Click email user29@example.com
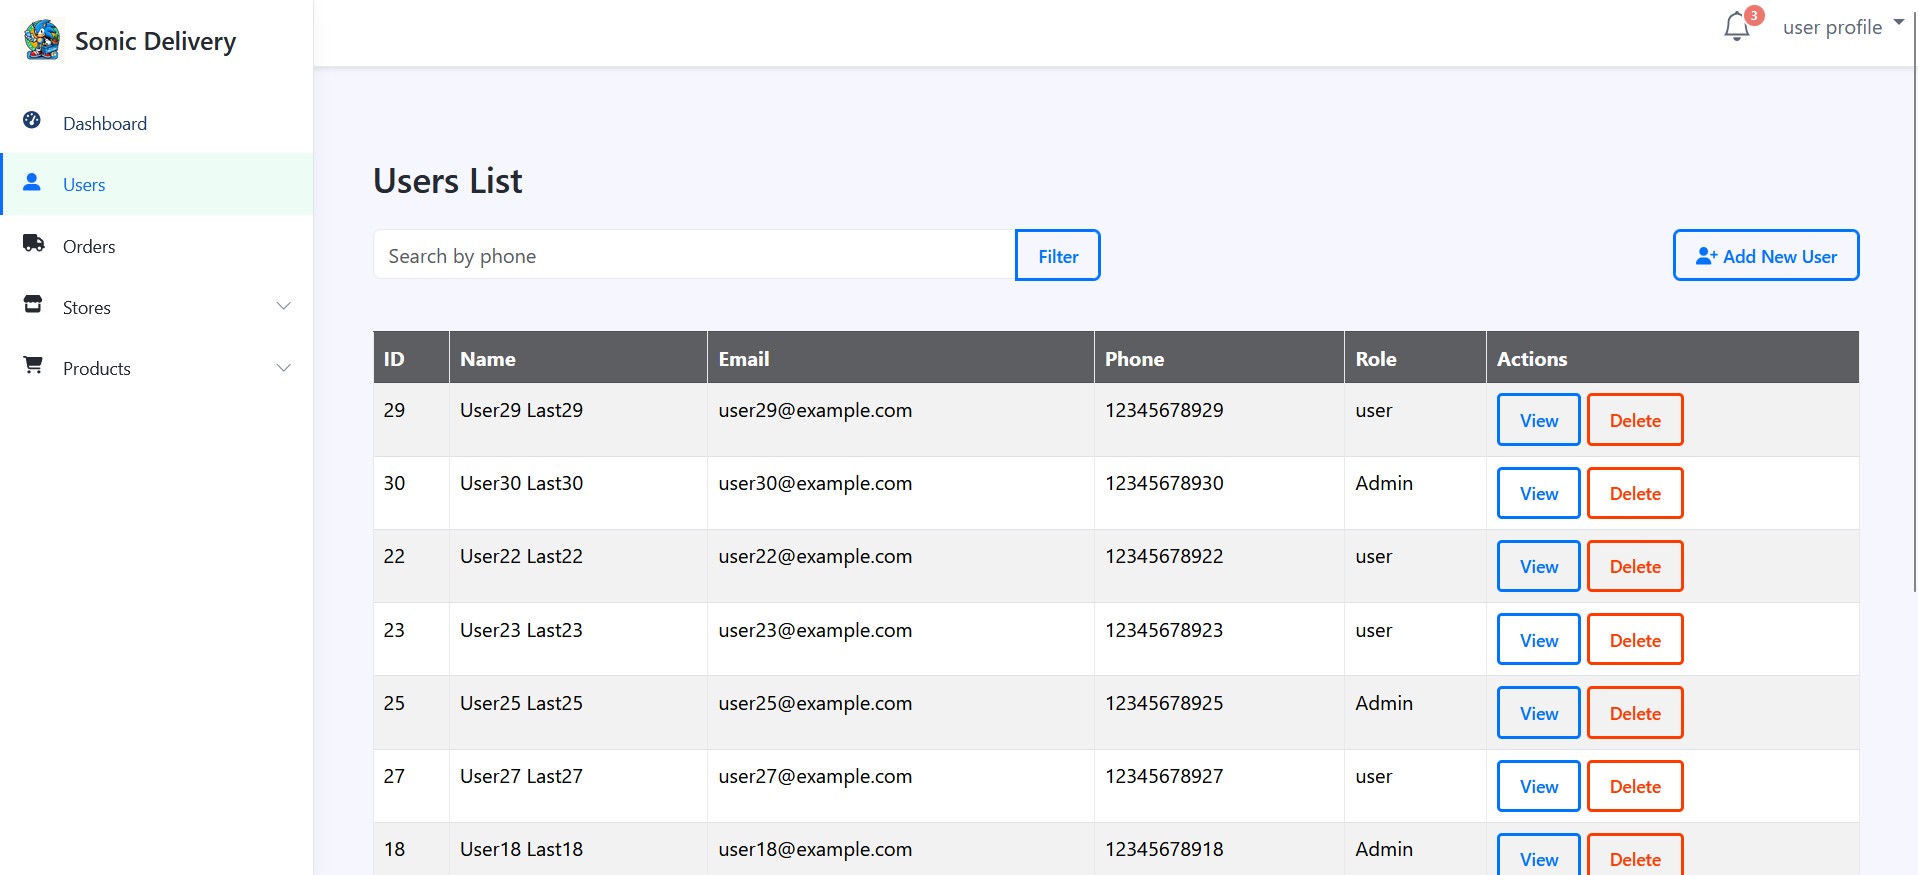Viewport: 1918px width, 875px height. pyautogui.click(x=815, y=410)
